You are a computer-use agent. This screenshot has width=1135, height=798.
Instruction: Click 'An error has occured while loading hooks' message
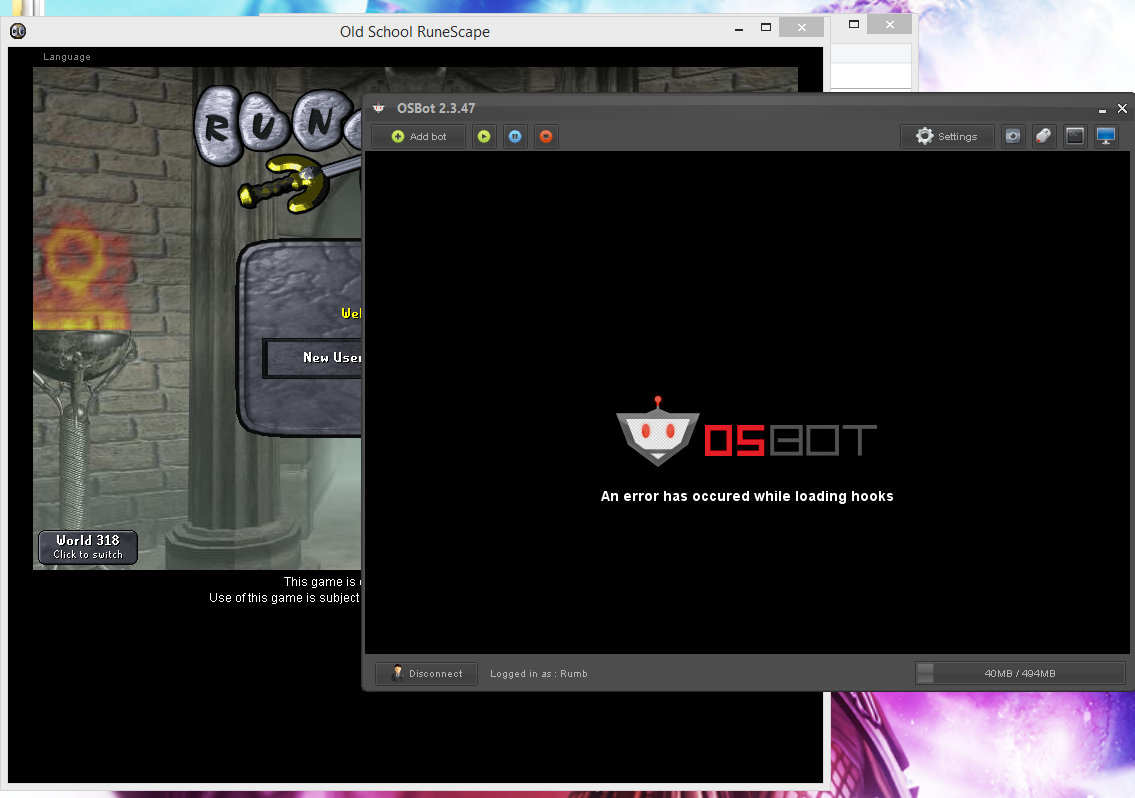point(747,496)
